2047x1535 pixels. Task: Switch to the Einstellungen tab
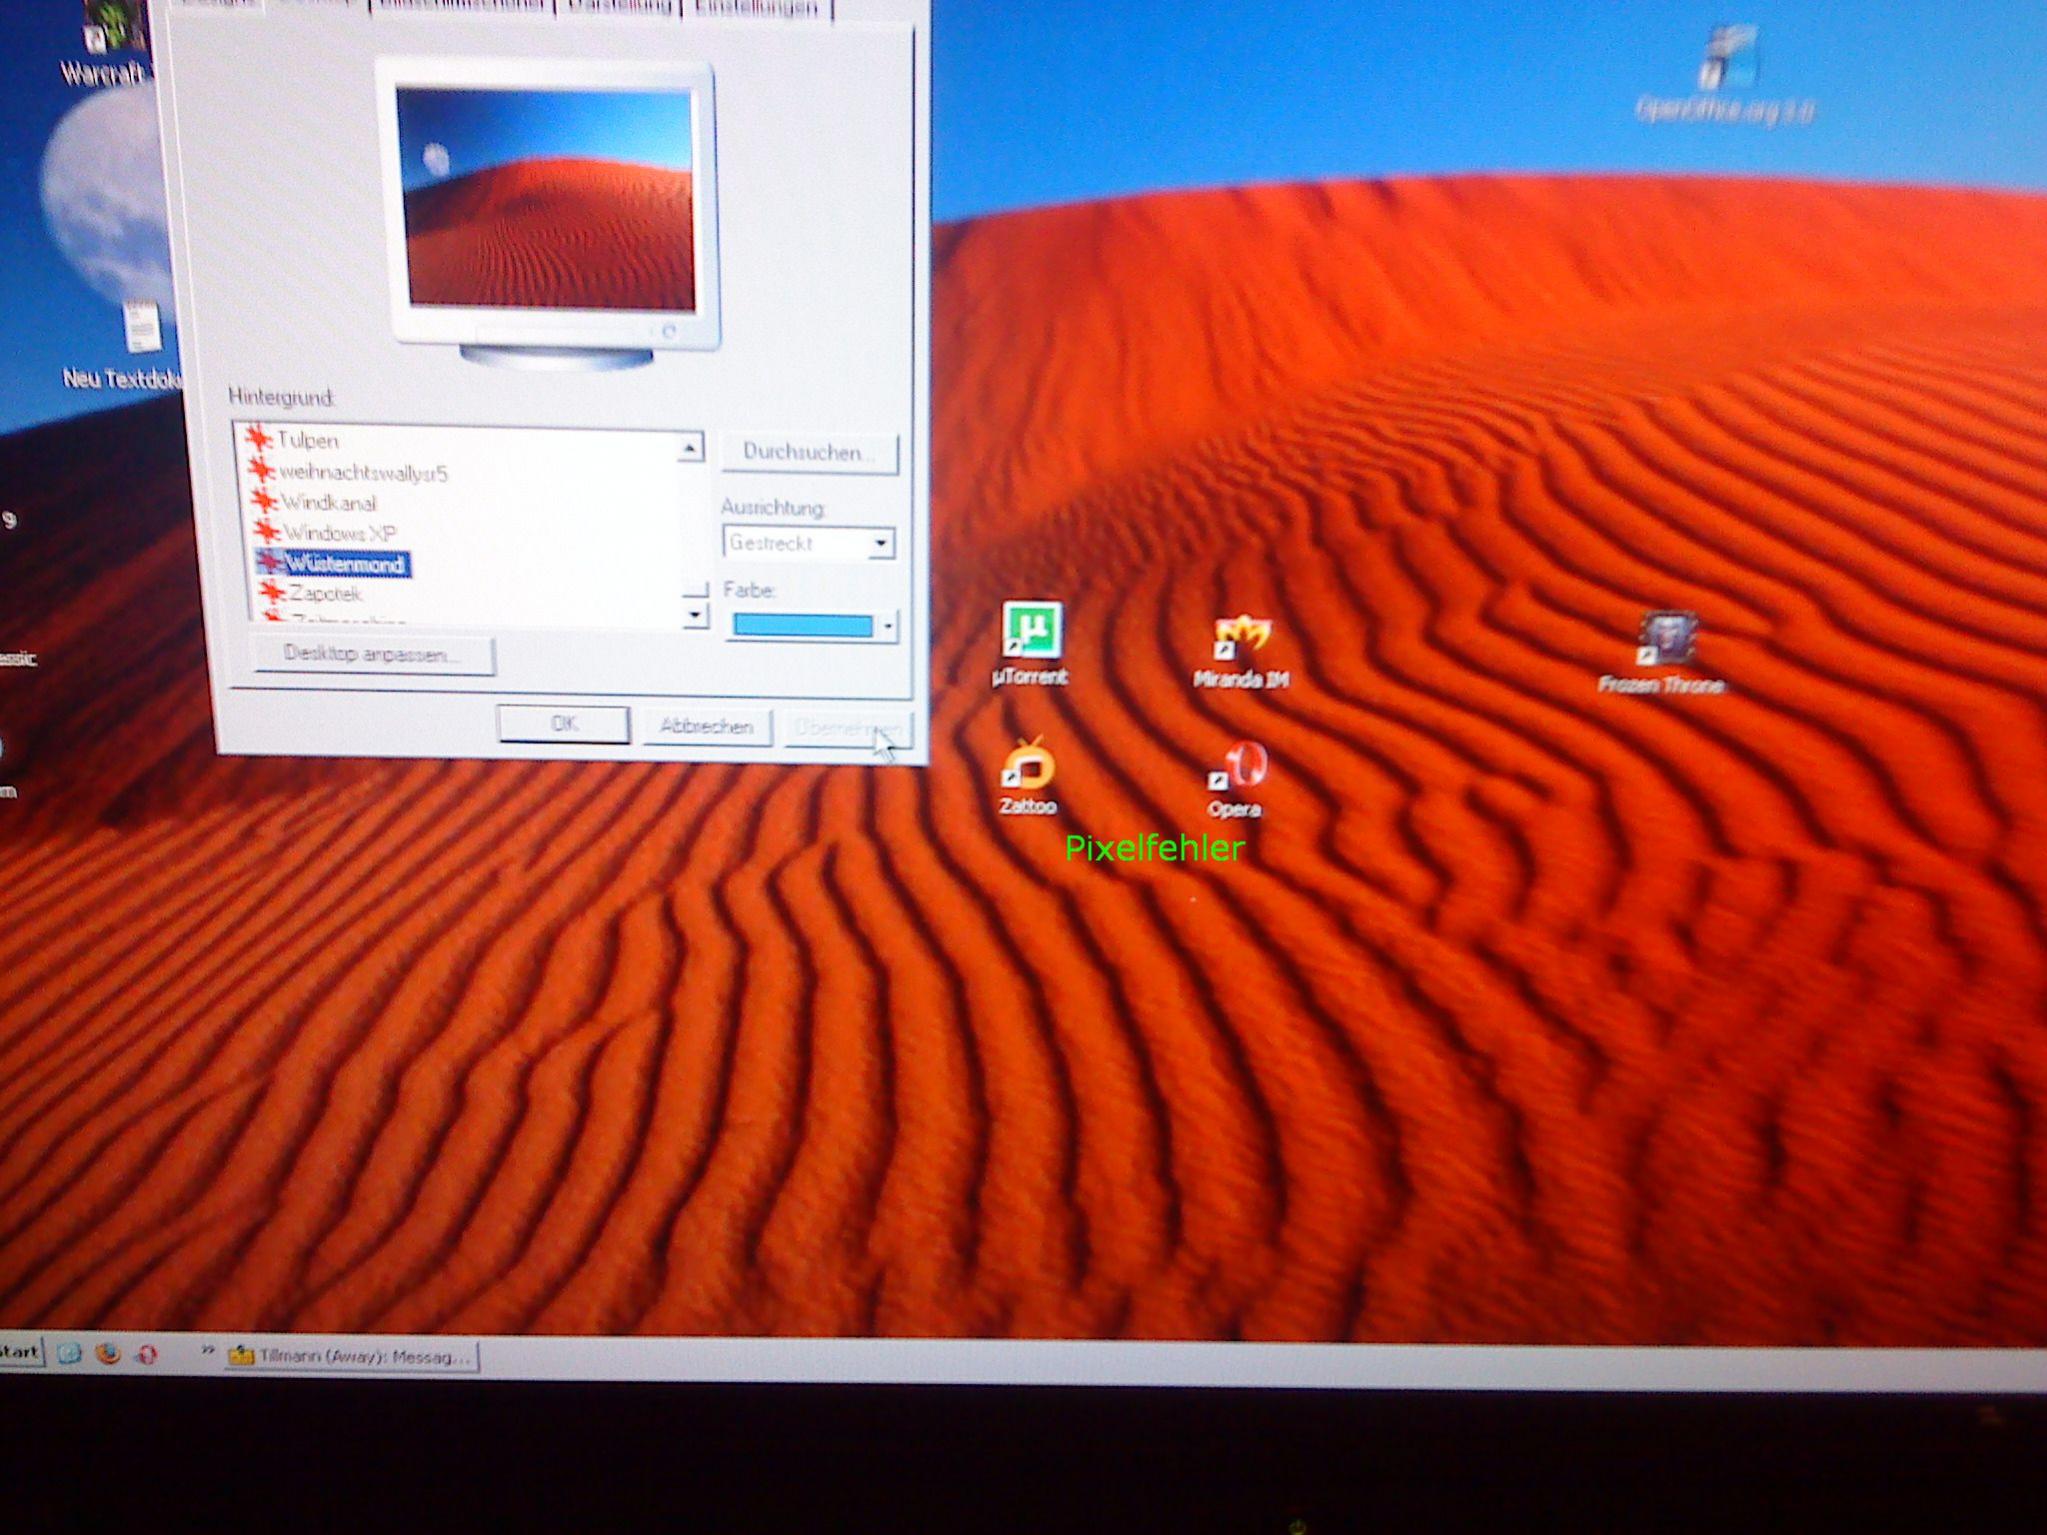click(757, 8)
